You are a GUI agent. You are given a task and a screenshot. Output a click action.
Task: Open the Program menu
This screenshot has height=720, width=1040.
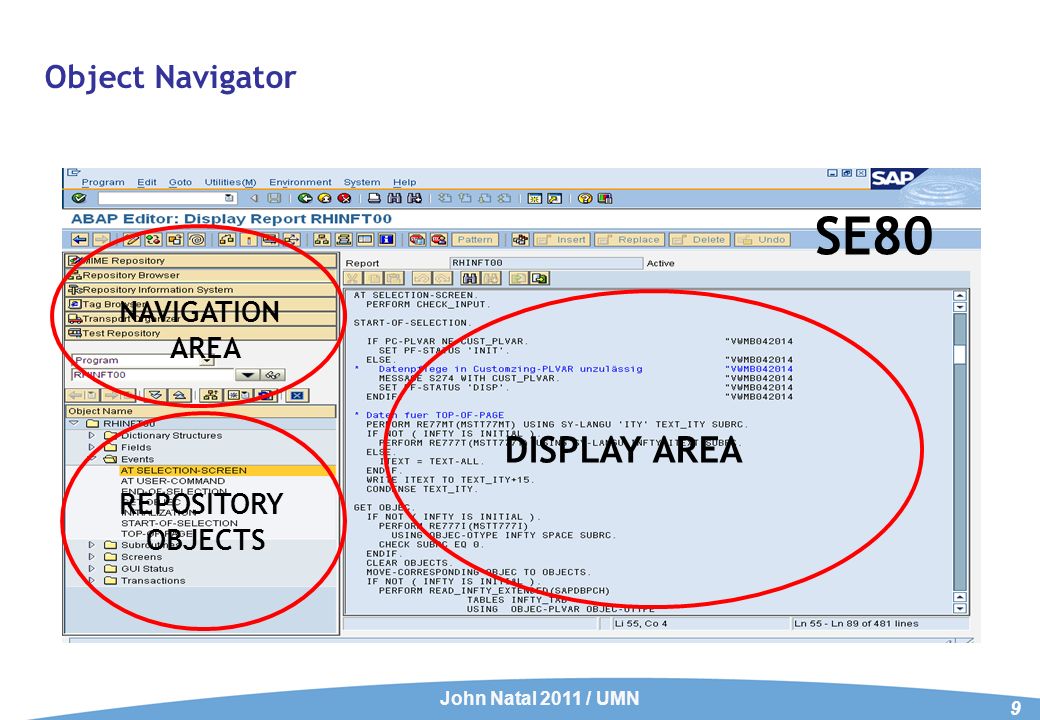click(x=103, y=182)
